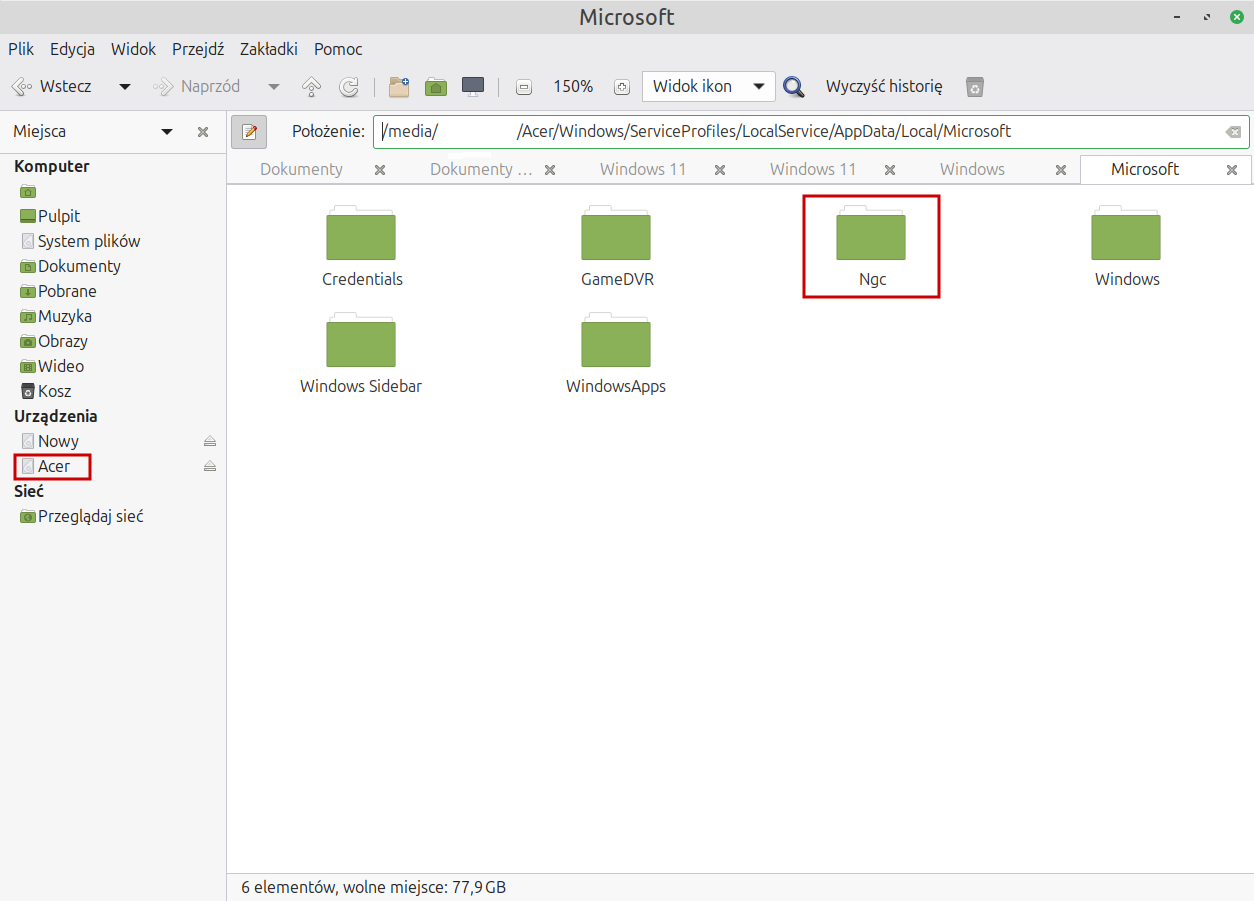Image resolution: width=1254 pixels, height=901 pixels.
Task: Select the GameDVR folder
Action: pos(617,247)
